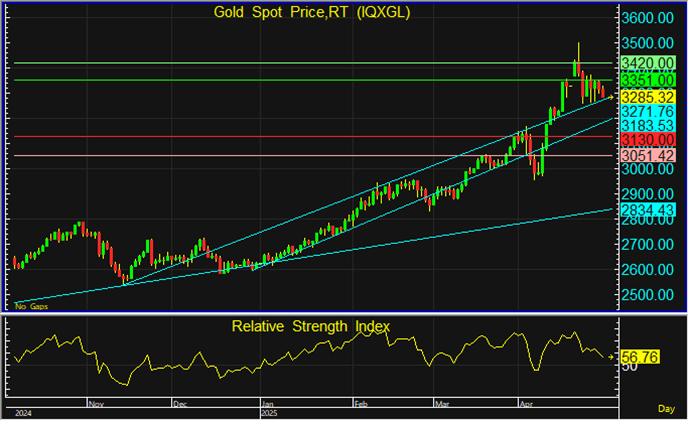Select the red 3130.00 support label
The height and width of the screenshot is (421, 689).
[647, 138]
